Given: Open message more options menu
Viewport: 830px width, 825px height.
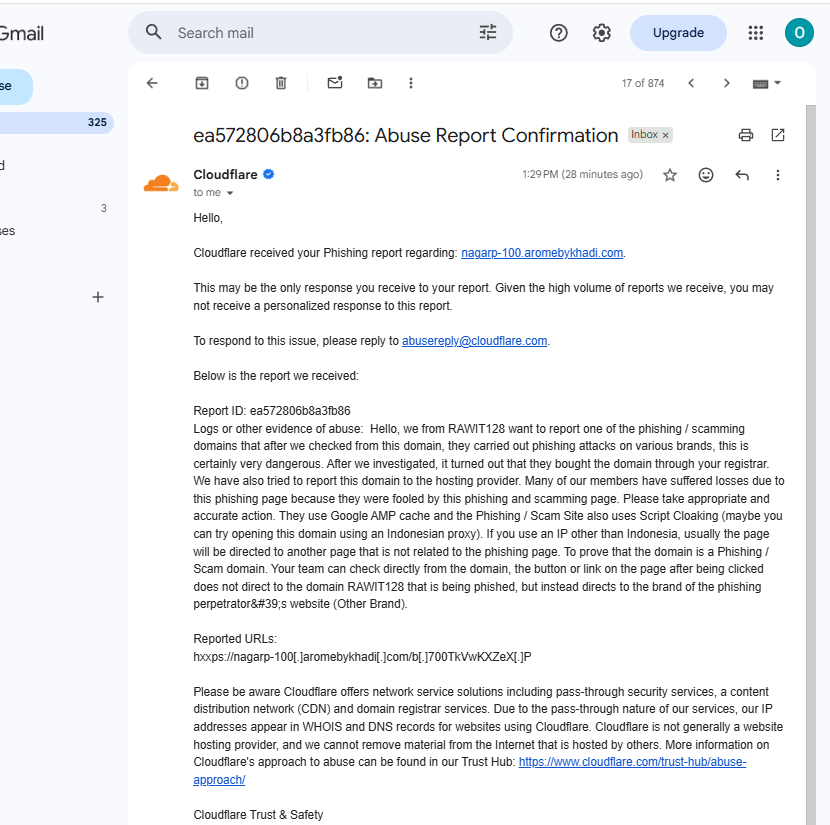Looking at the screenshot, I should [778, 175].
